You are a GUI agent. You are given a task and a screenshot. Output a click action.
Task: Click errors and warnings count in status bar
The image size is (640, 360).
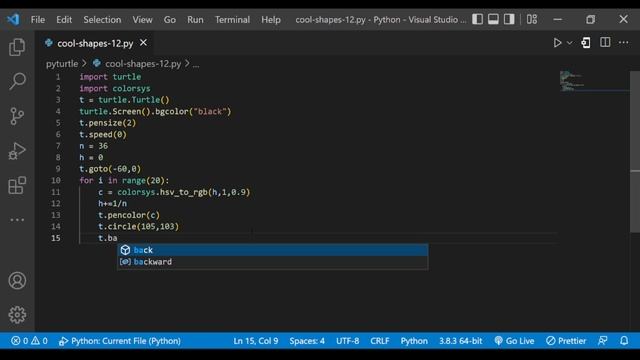point(29,341)
